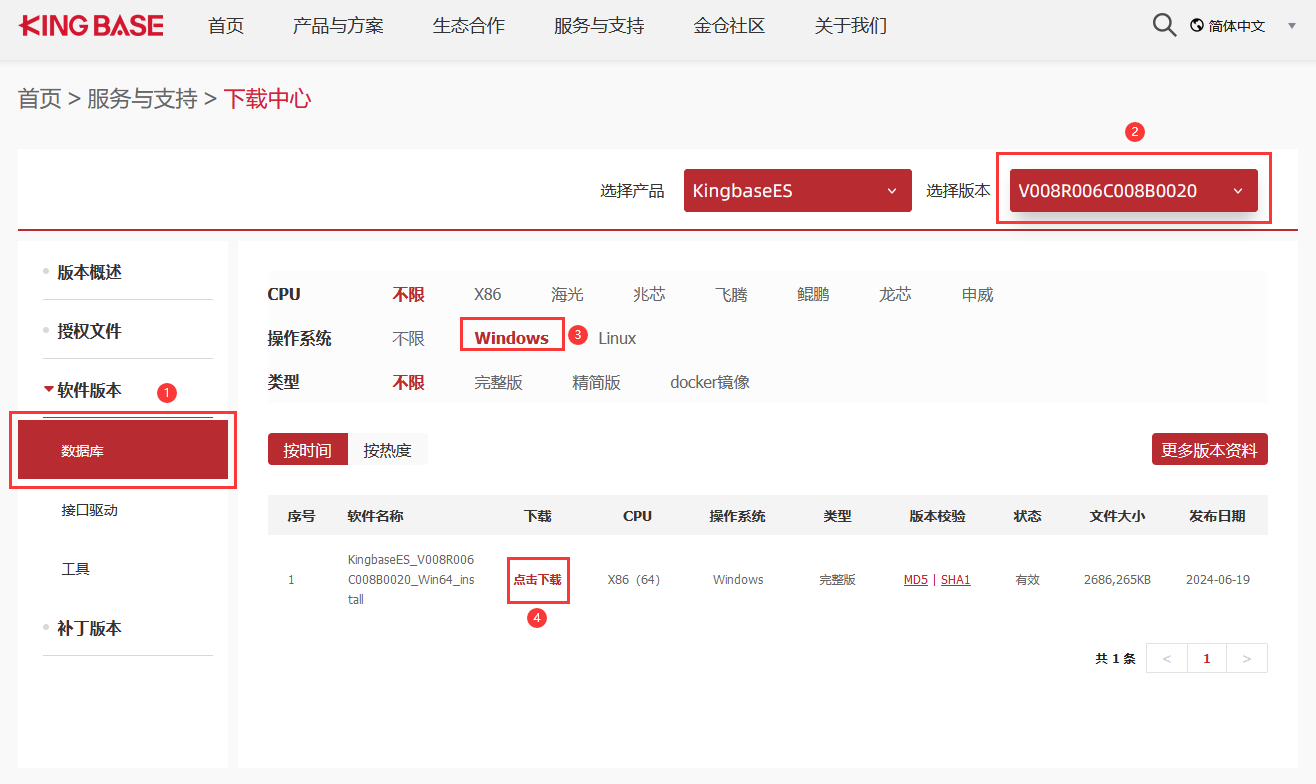Select Linux operating system filter
1316x784 pixels.
[x=617, y=338]
